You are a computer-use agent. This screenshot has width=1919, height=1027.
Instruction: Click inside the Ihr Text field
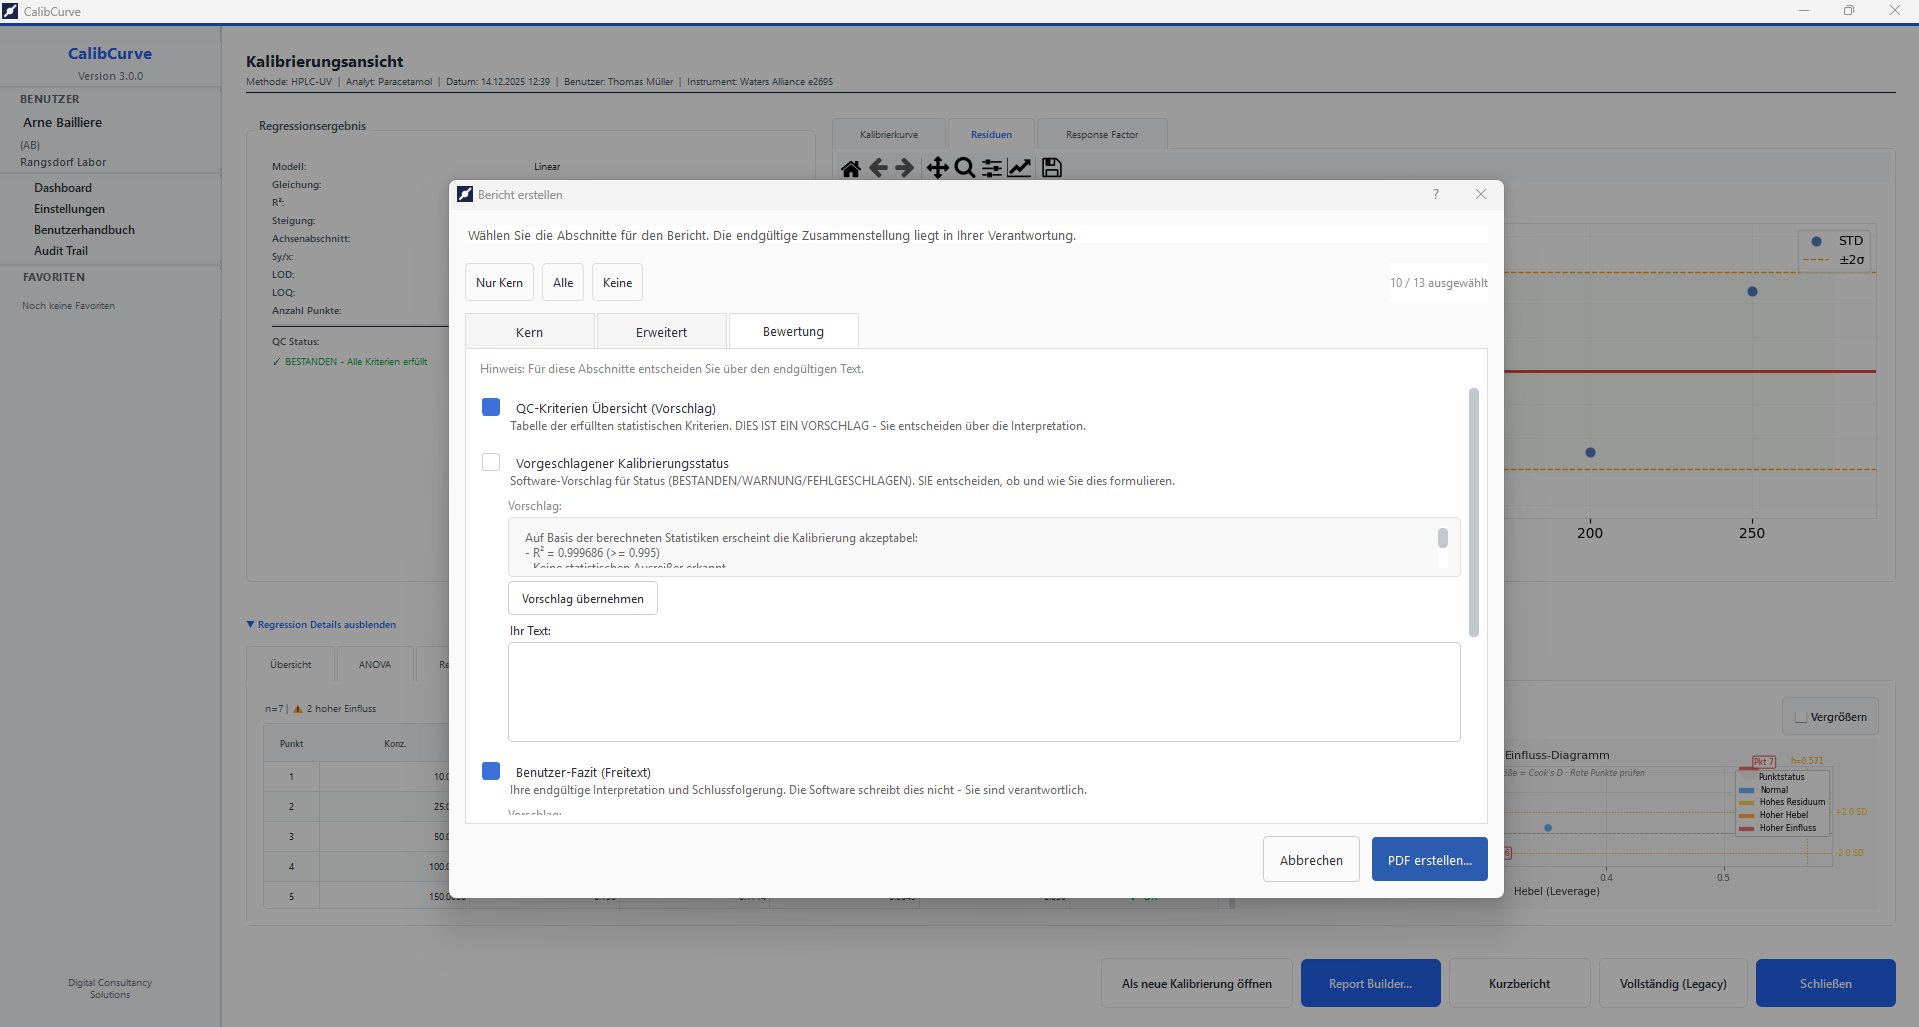pyautogui.click(x=983, y=691)
